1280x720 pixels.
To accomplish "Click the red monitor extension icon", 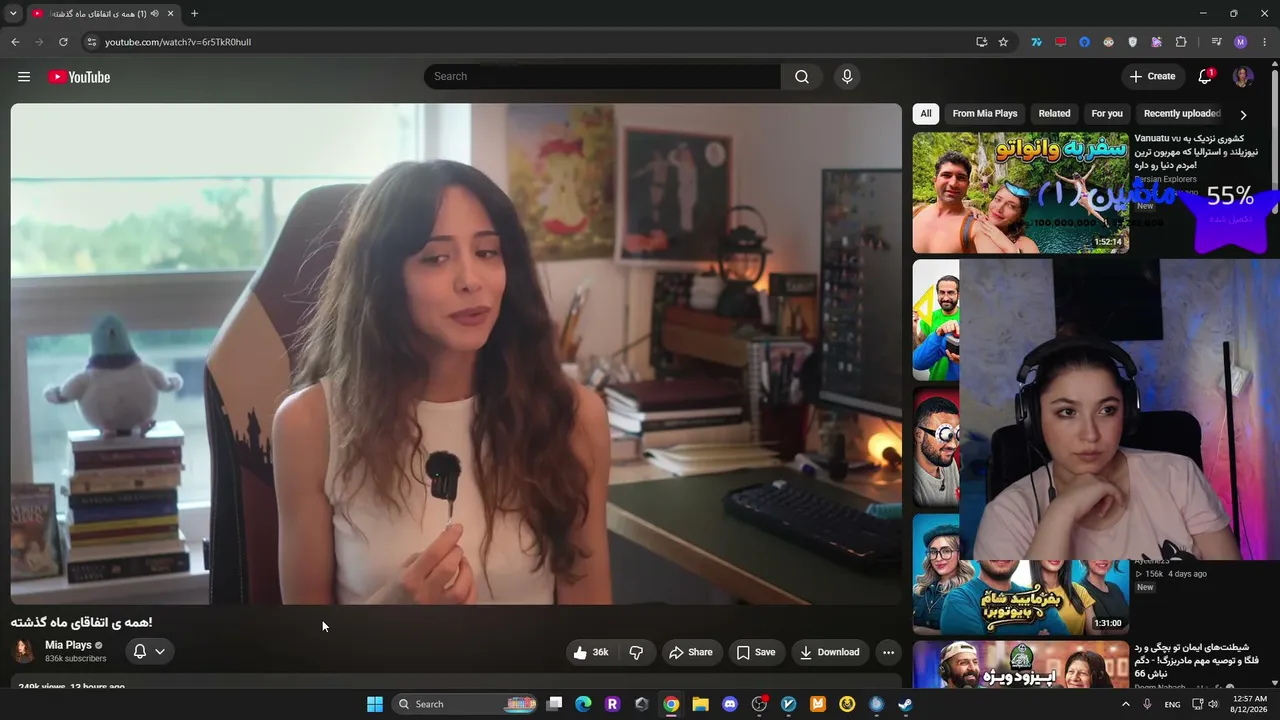I will (x=1060, y=42).
